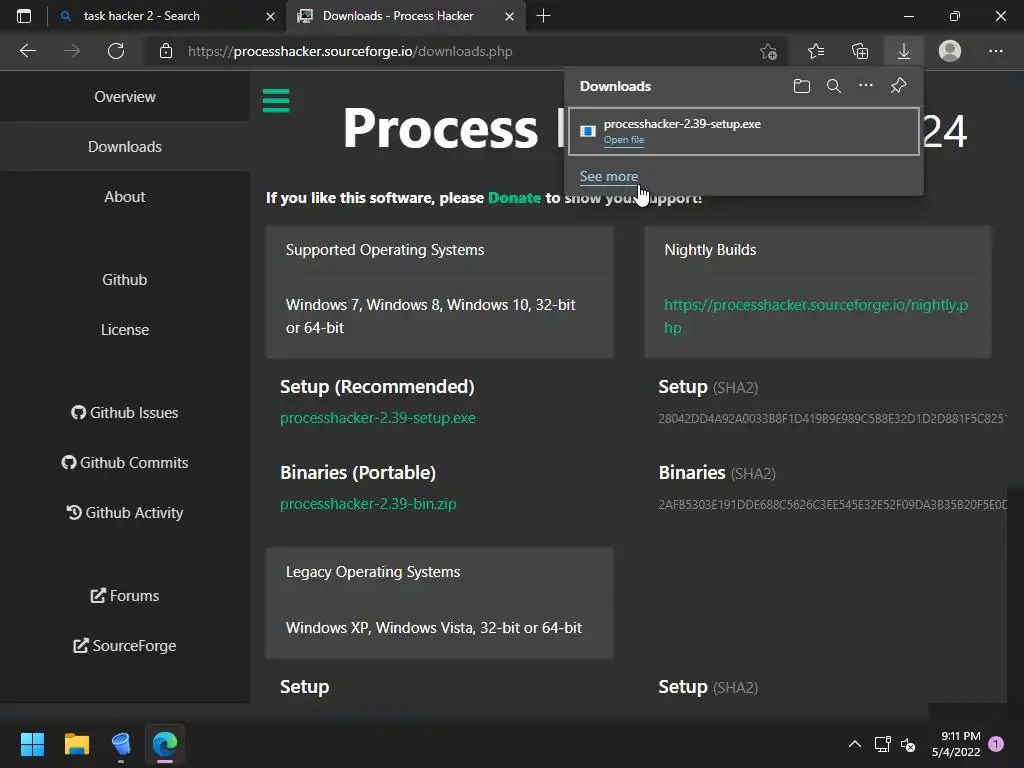This screenshot has width=1024, height=768.
Task: Add this page to favorites
Action: [768, 51]
